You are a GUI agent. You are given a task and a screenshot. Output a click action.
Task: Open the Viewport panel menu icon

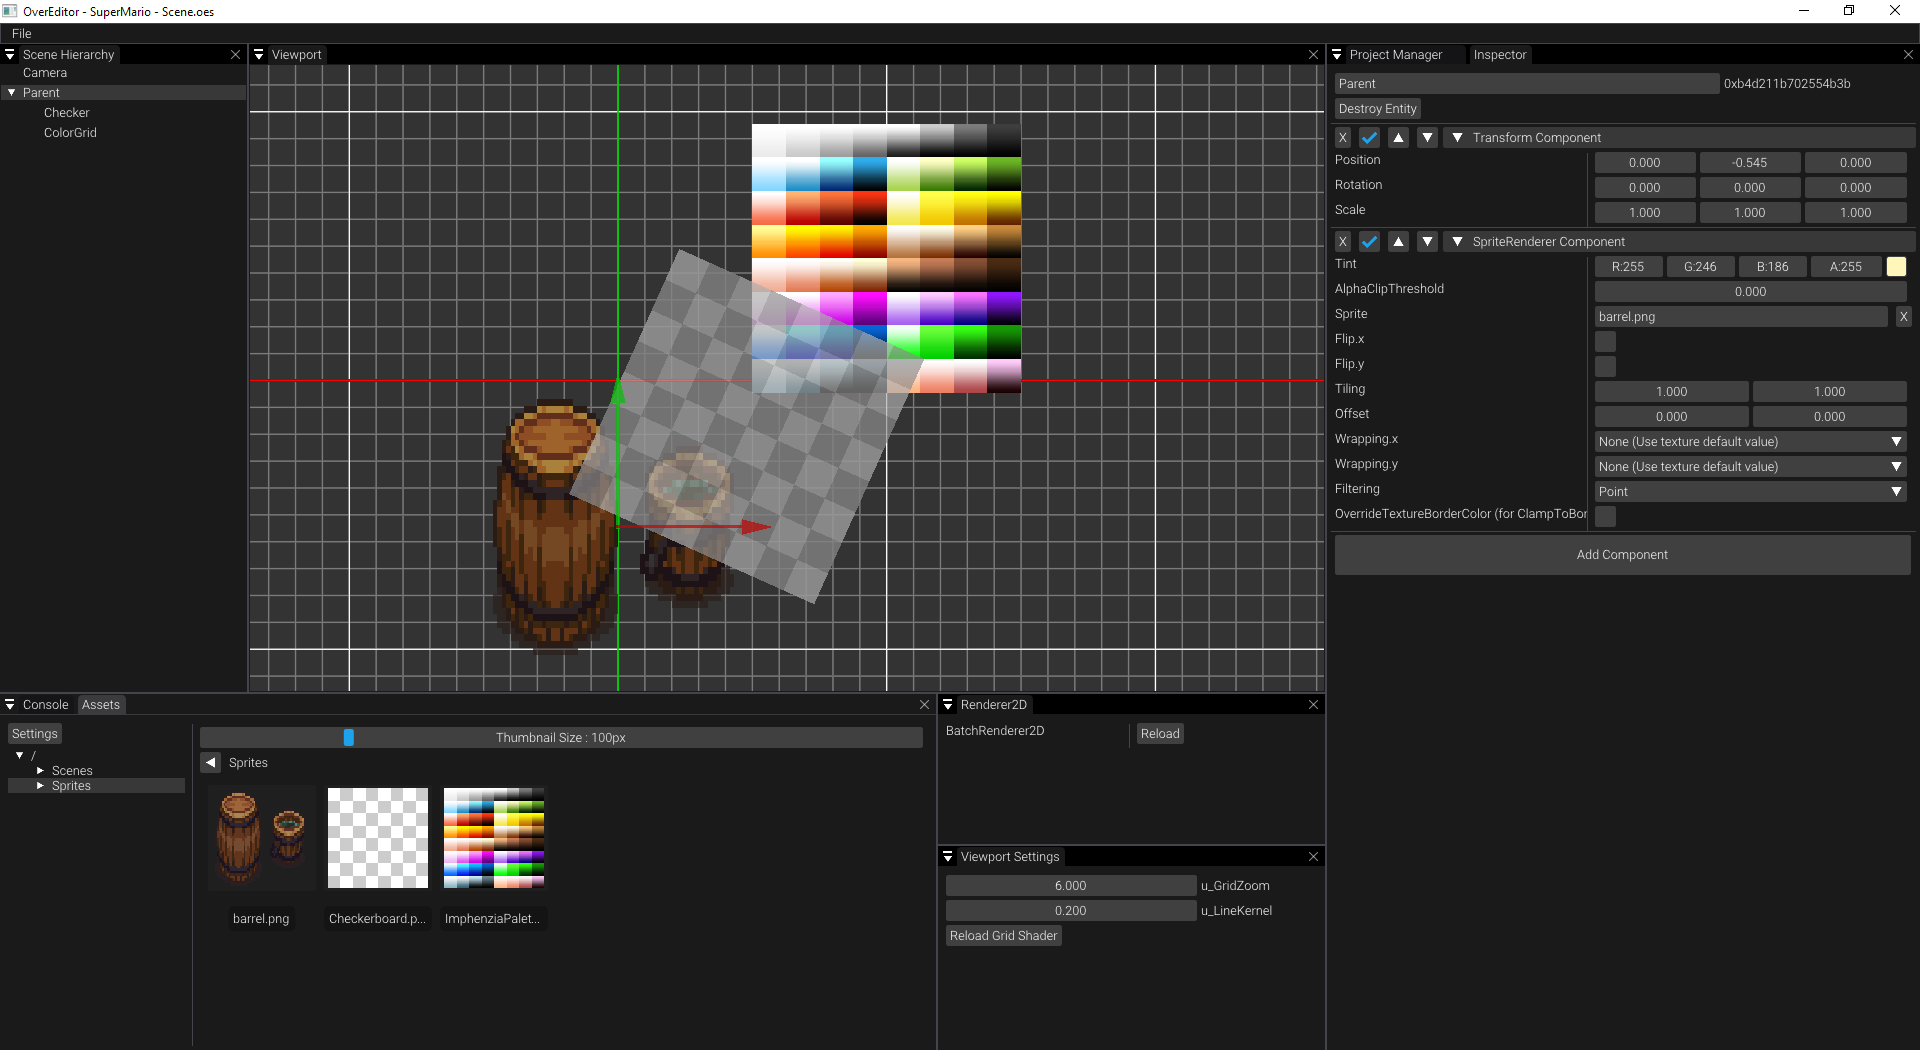(259, 54)
